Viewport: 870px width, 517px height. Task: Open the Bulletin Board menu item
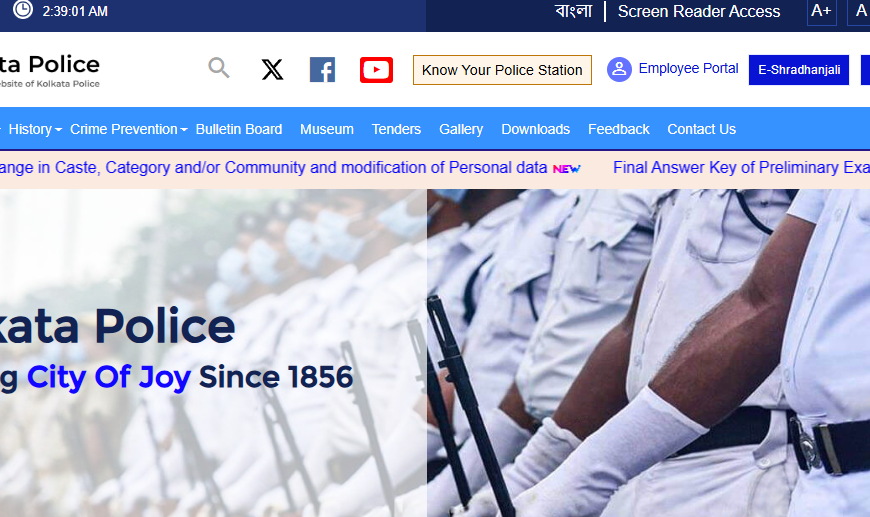pos(239,129)
